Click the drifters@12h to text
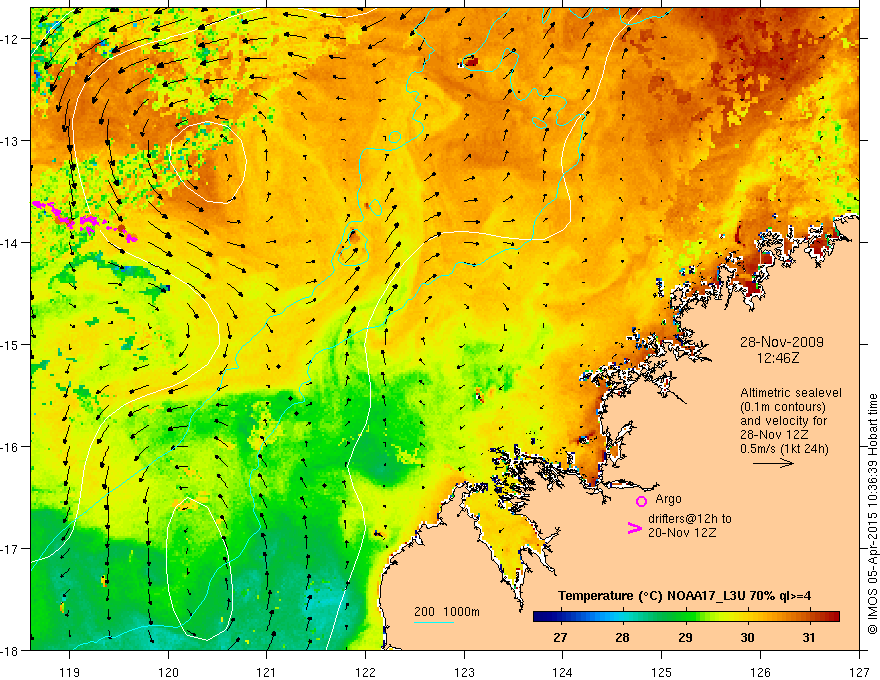Image resolution: width=880 pixels, height=680 pixels. click(x=690, y=519)
